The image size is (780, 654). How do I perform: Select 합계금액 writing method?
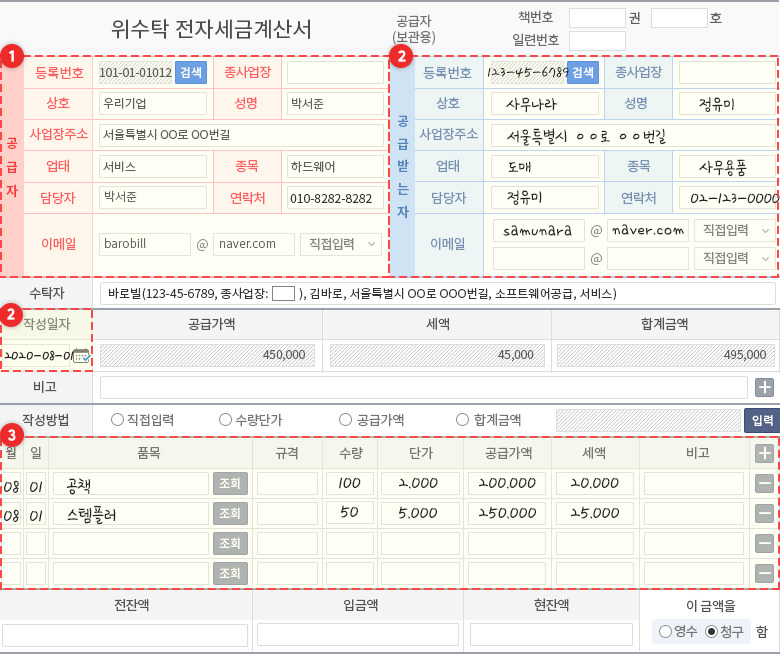(462, 420)
